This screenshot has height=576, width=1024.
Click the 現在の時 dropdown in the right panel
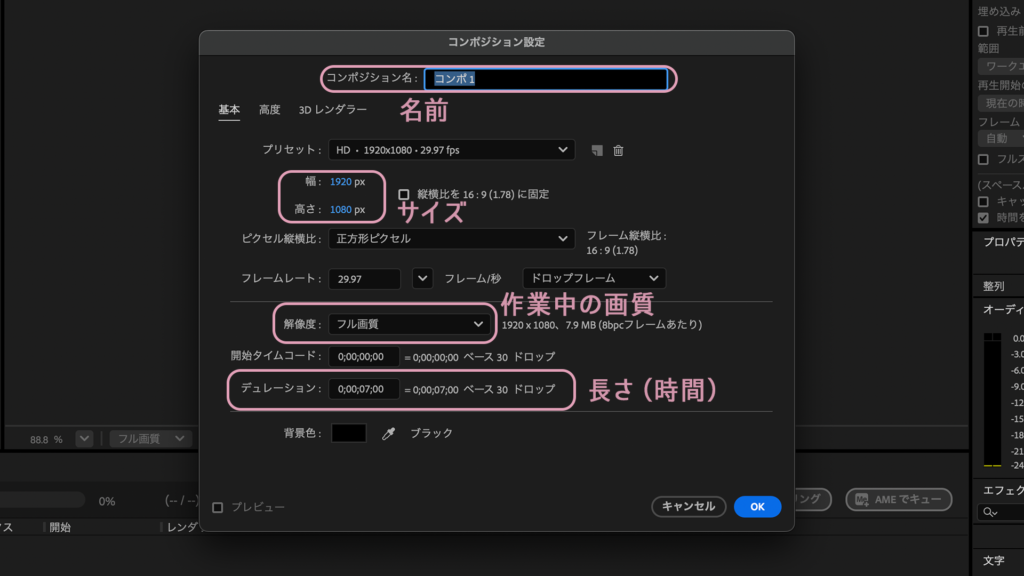pyautogui.click(x=1001, y=103)
